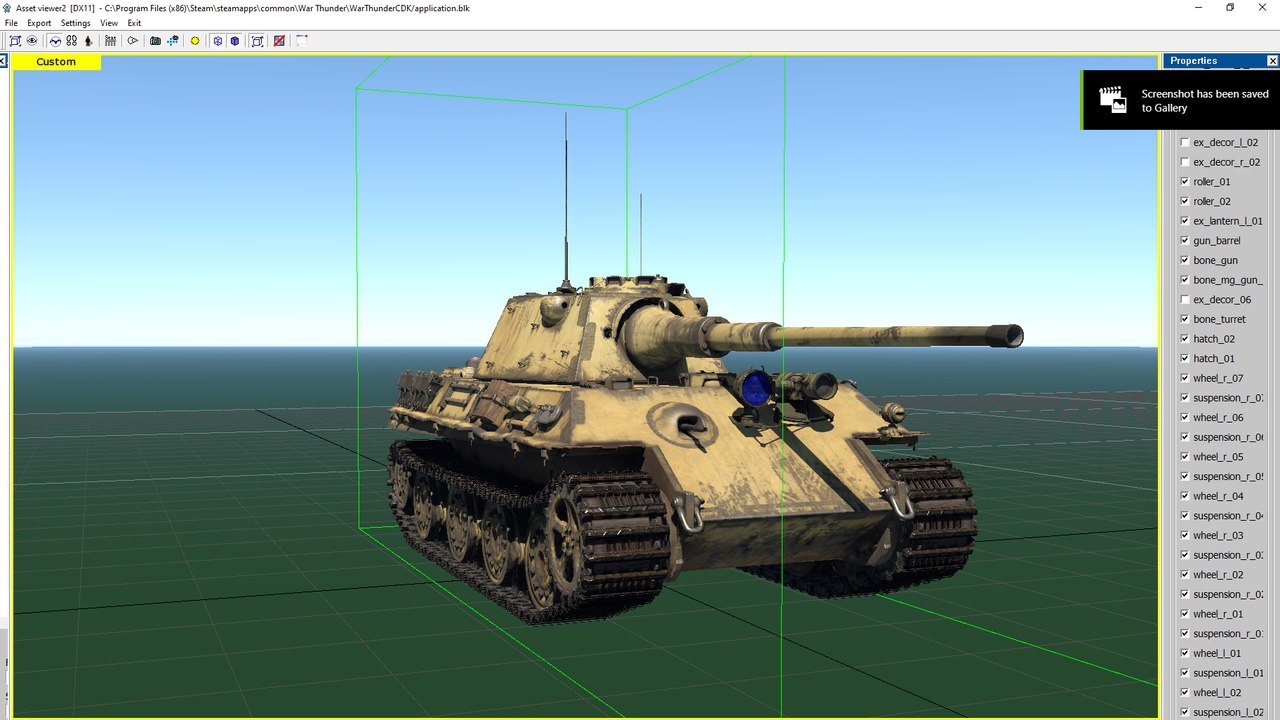Toggle the wheel_r_01 checkbox
This screenshot has height=720, width=1280.
click(x=1185, y=614)
